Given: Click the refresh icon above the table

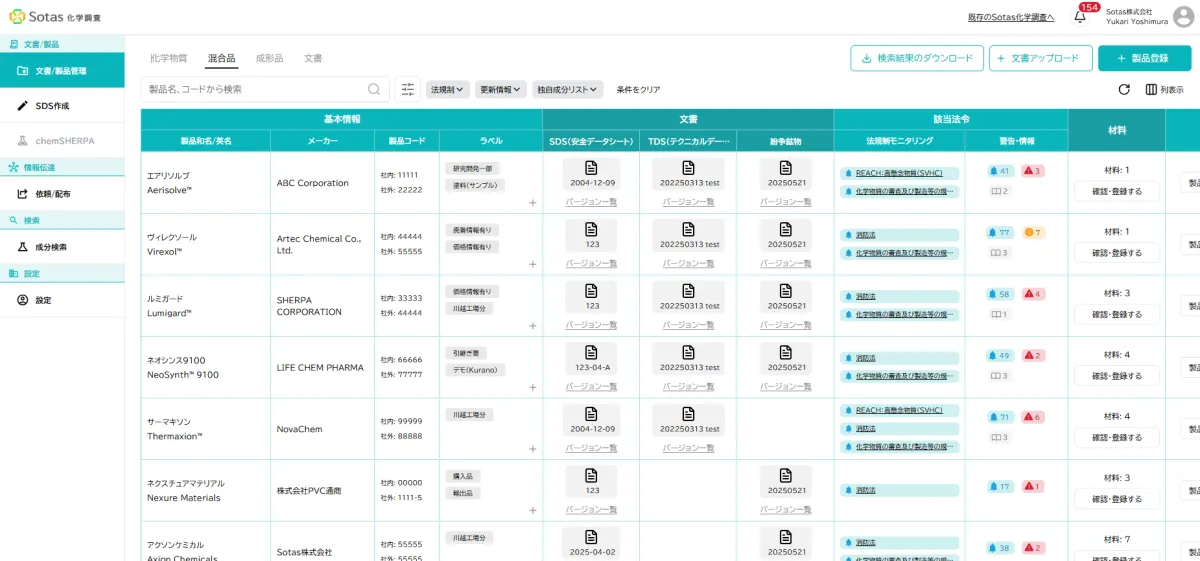Looking at the screenshot, I should click(1124, 90).
